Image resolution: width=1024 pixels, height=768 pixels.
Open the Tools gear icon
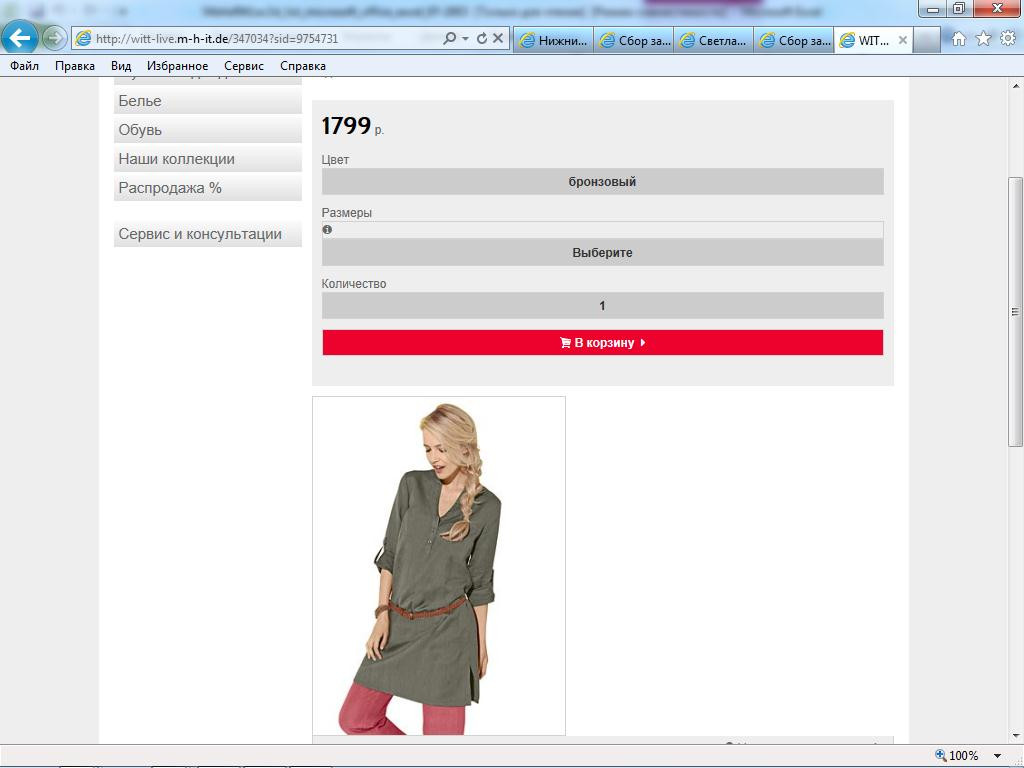click(x=1008, y=39)
